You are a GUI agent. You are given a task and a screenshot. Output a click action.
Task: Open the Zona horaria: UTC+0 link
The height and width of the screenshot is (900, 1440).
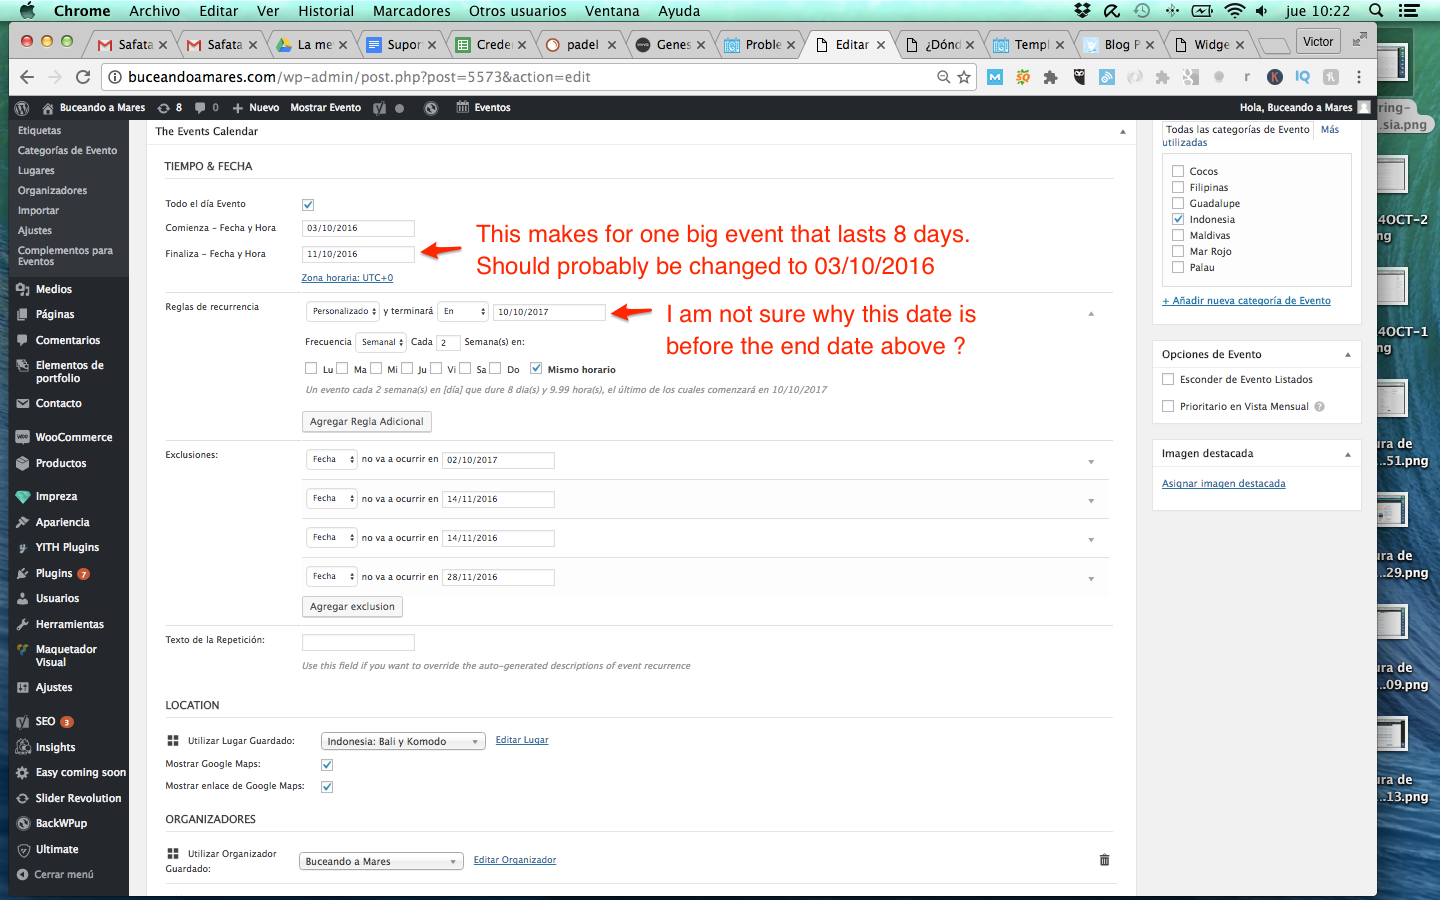pyautogui.click(x=347, y=278)
